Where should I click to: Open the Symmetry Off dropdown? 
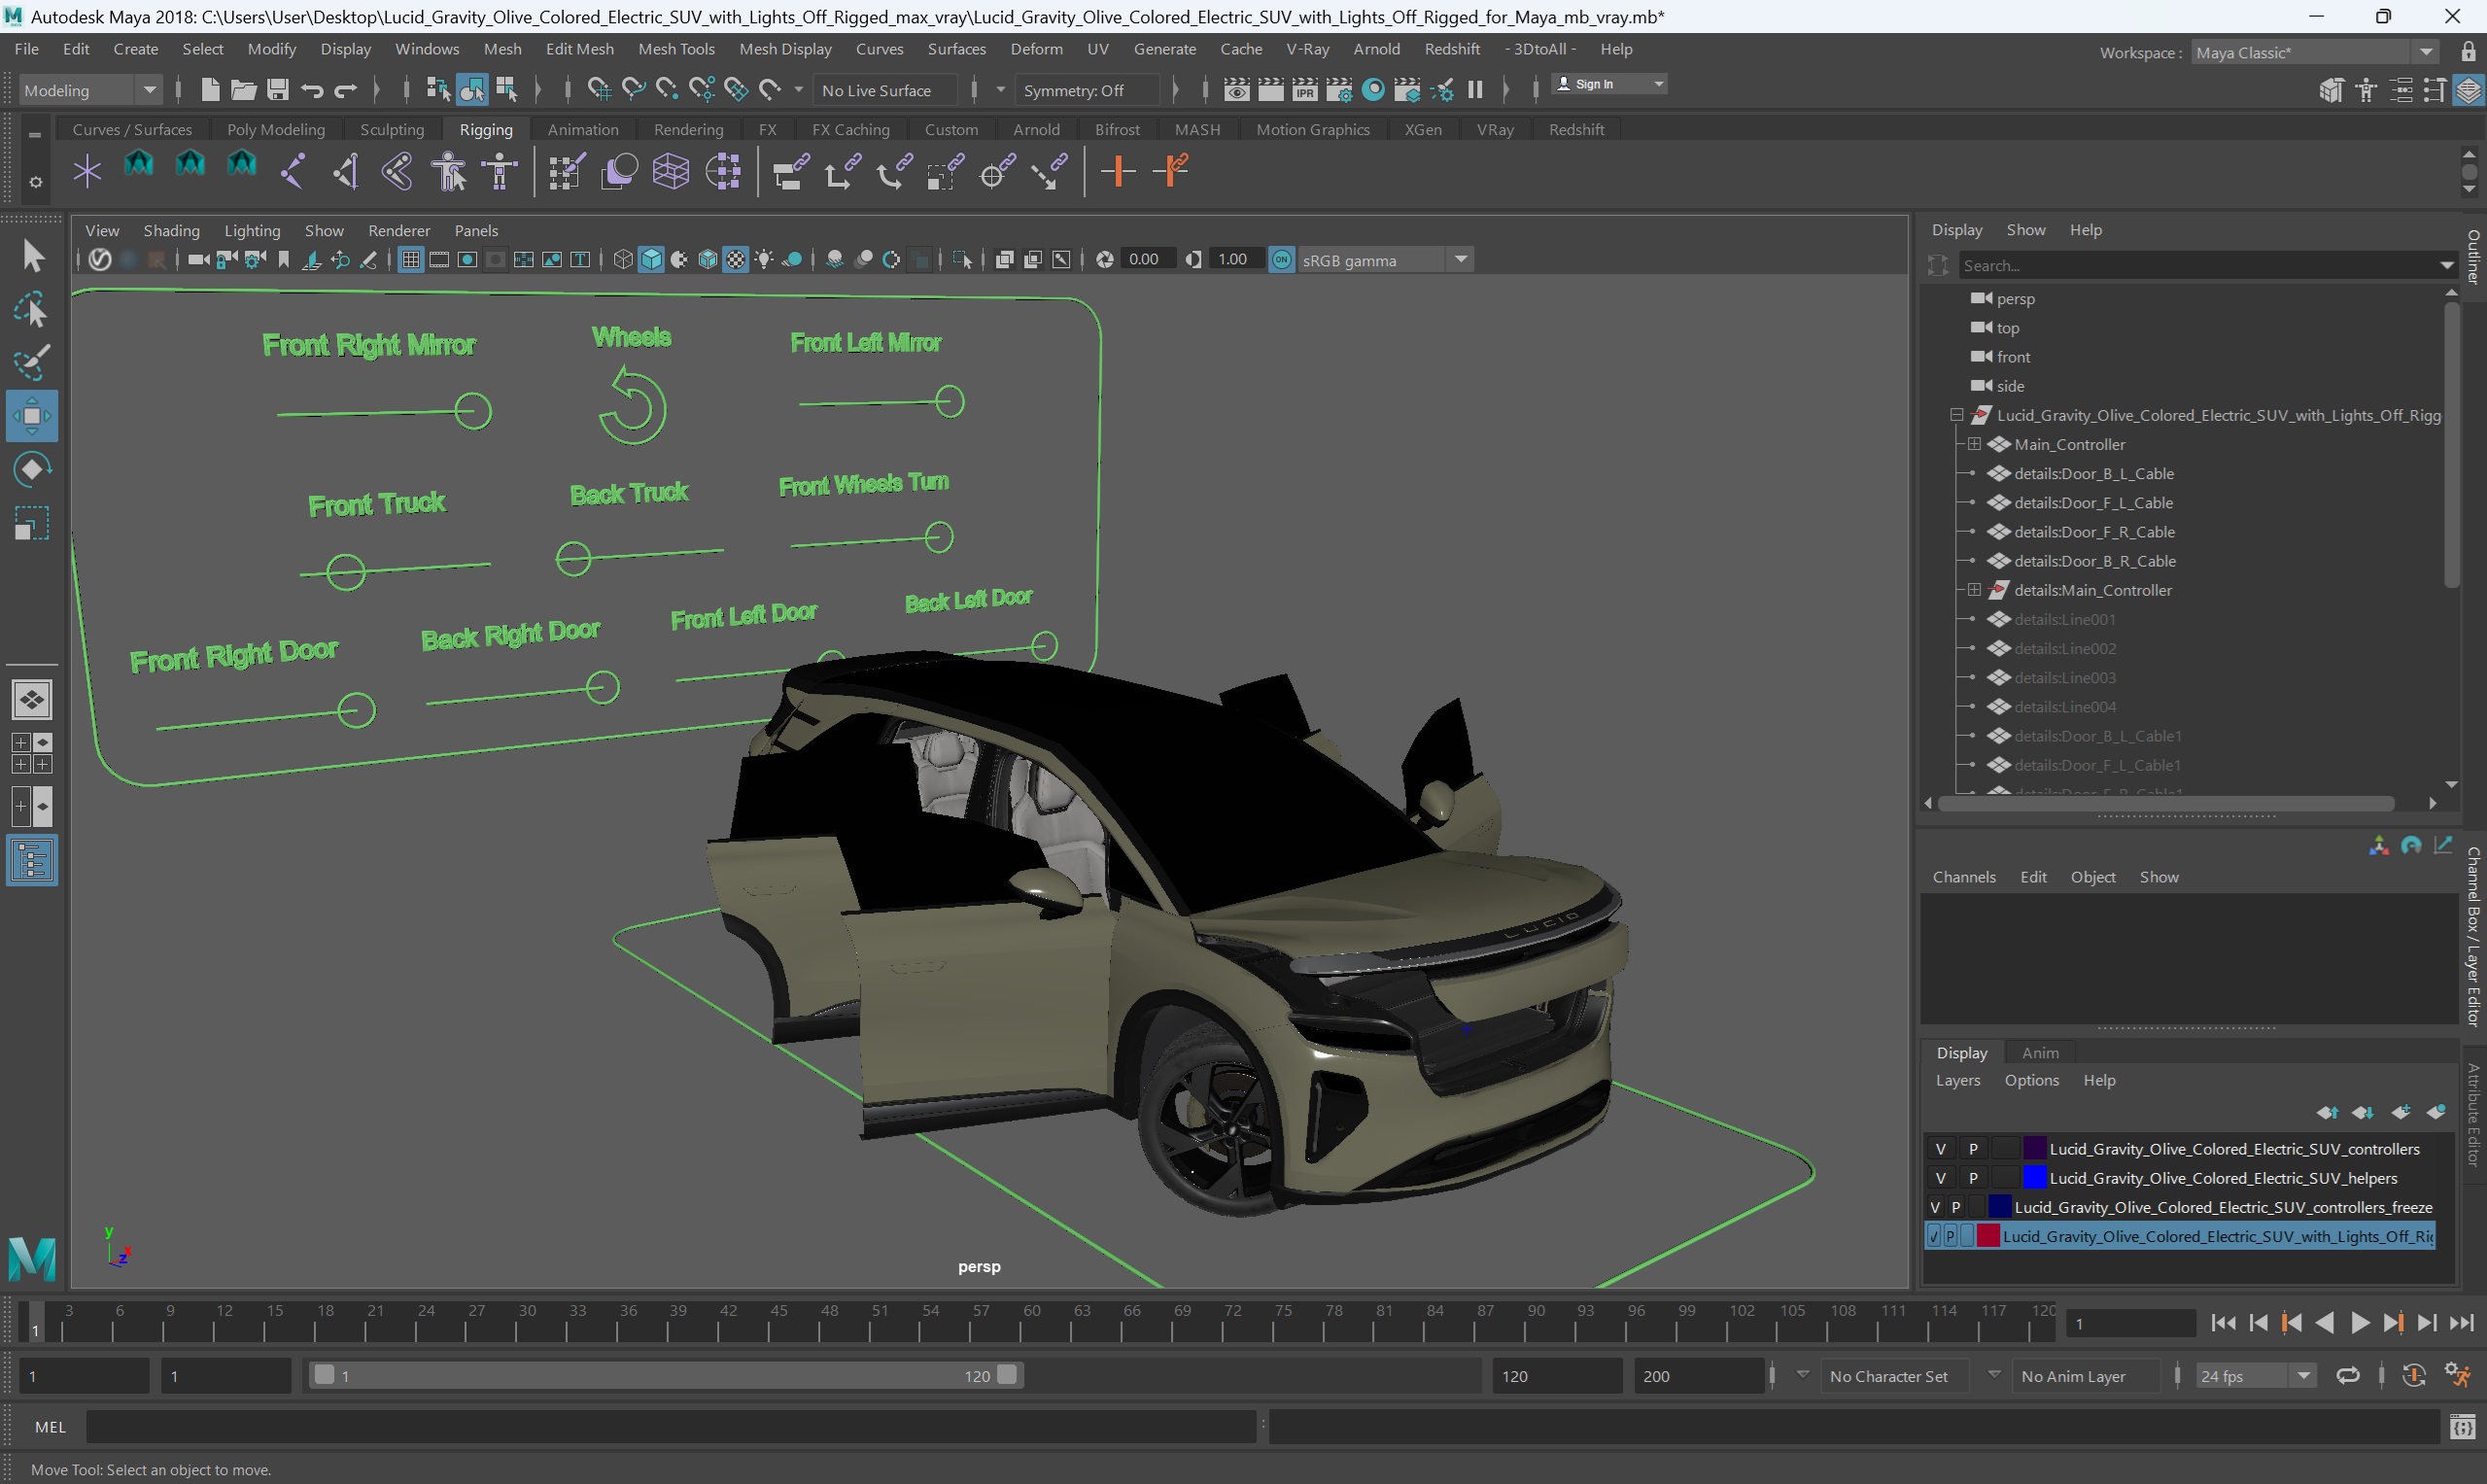1088,90
